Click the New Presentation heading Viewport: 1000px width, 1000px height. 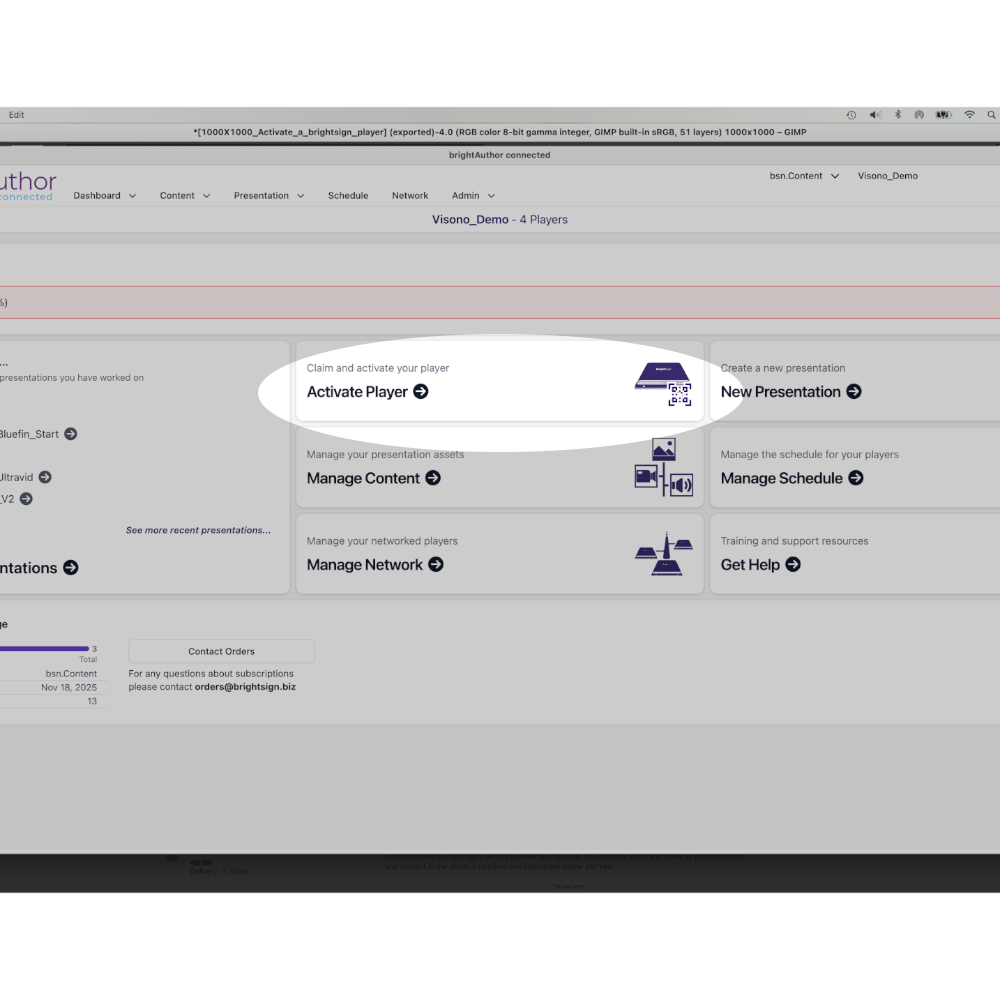tap(781, 392)
